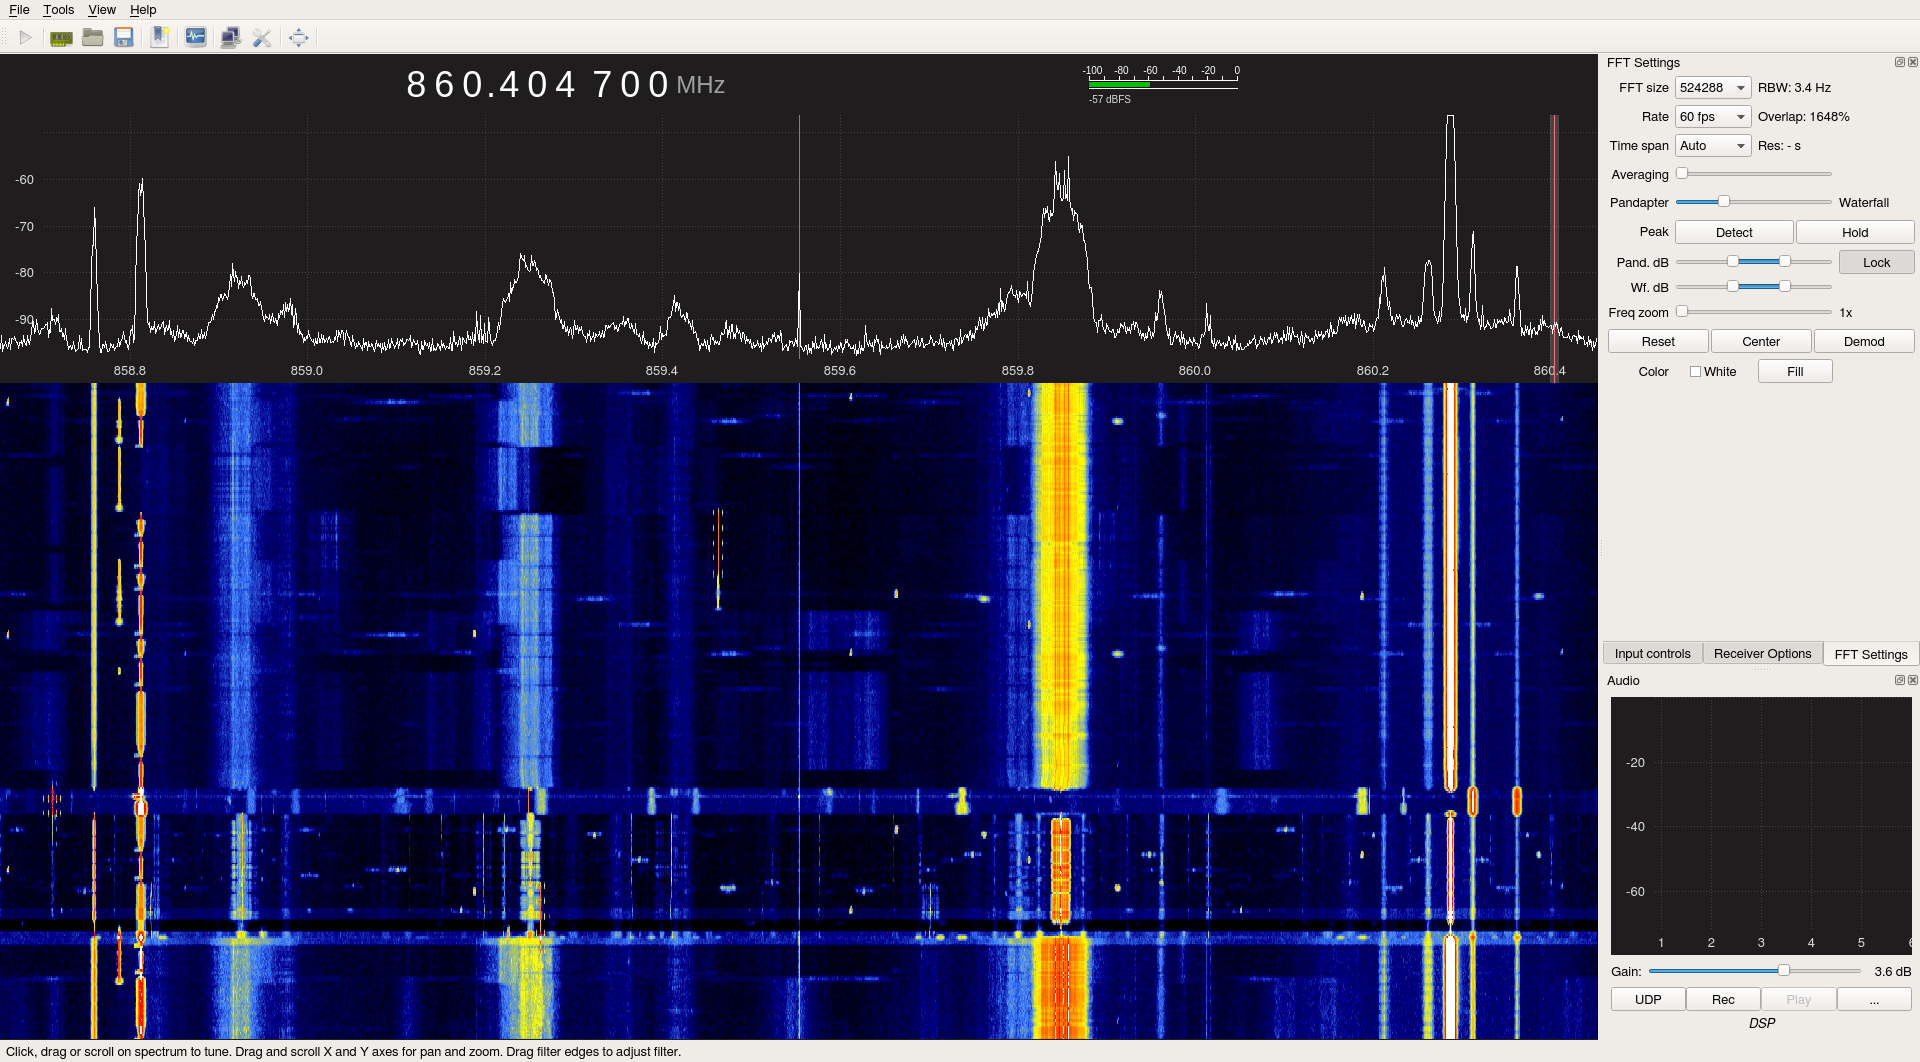This screenshot has width=1920, height=1062.
Task: Open the configure I/O devices hardware-card icon
Action: pyautogui.click(x=61, y=38)
